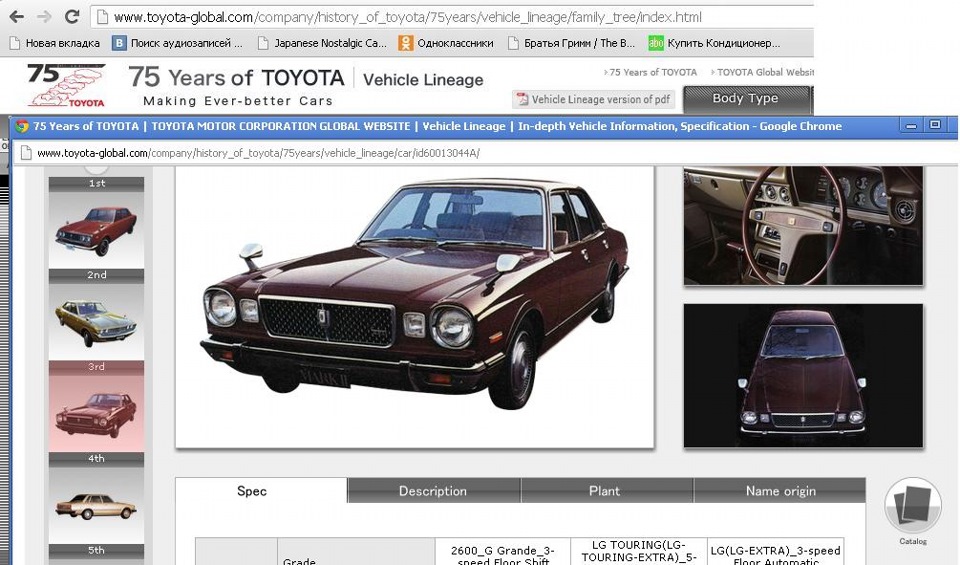Click the popup window URL field
The height and width of the screenshot is (565, 960).
(x=484, y=153)
